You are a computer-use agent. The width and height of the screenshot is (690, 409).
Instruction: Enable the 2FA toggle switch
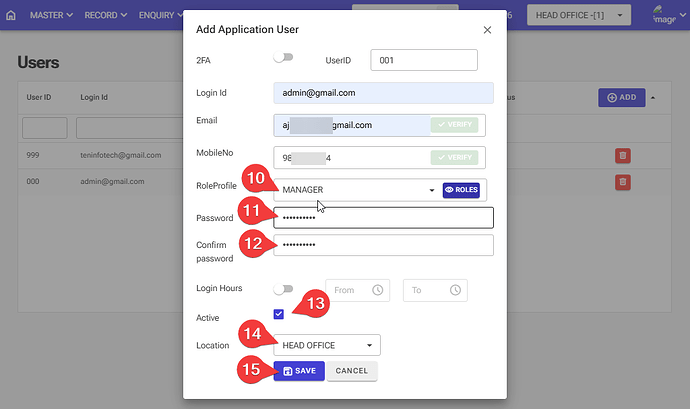click(x=283, y=59)
